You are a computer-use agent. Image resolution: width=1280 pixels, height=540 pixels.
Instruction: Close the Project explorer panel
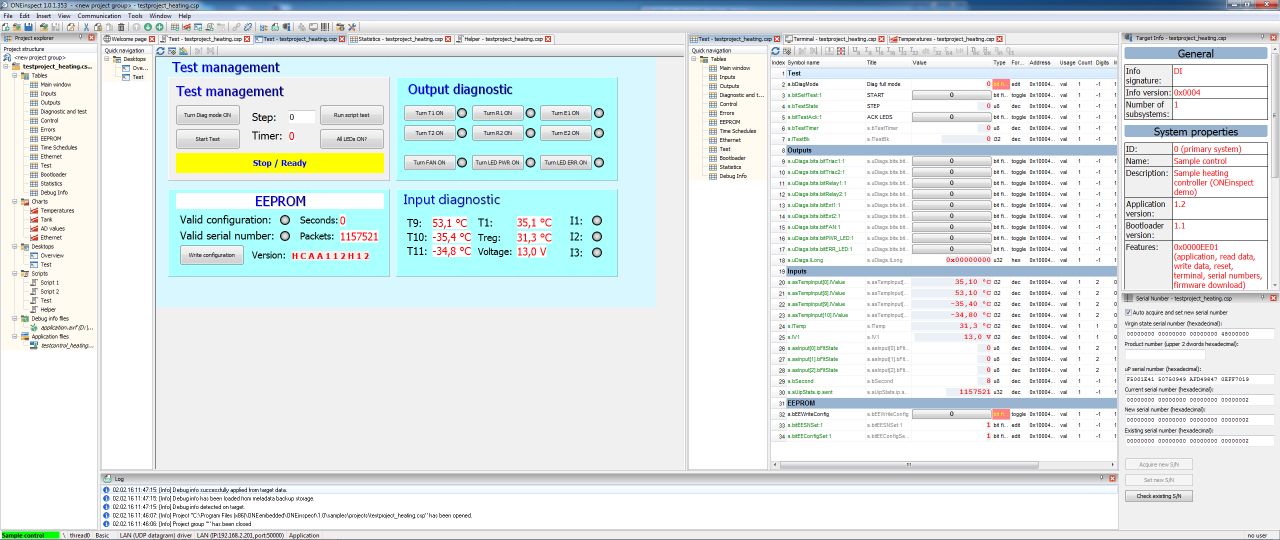coord(91,38)
